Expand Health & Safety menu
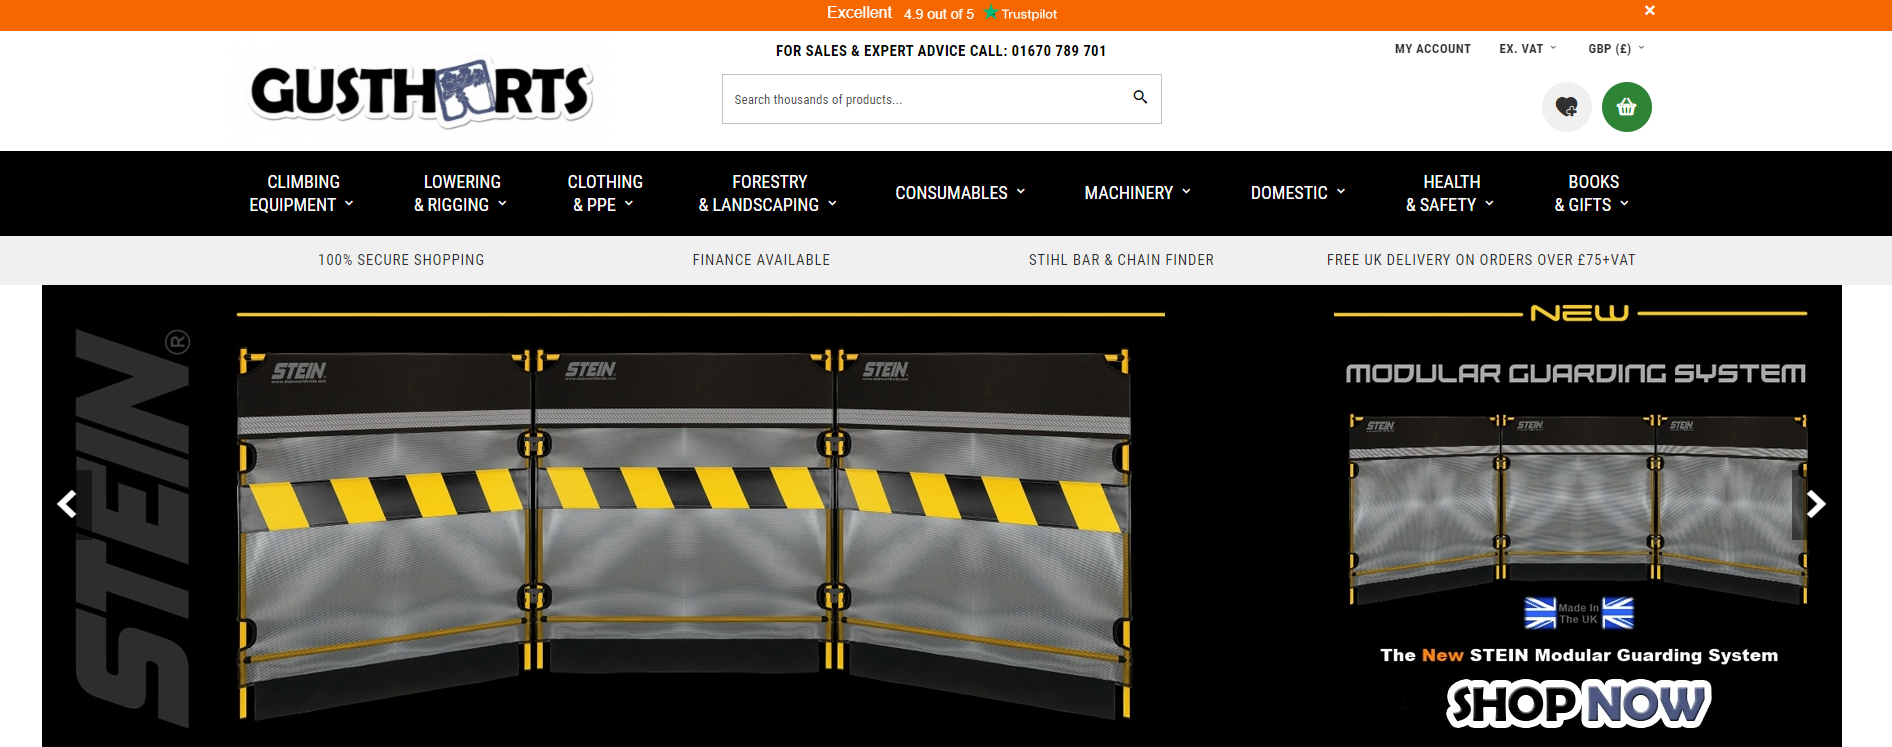This screenshot has width=1892, height=747. 1450,193
